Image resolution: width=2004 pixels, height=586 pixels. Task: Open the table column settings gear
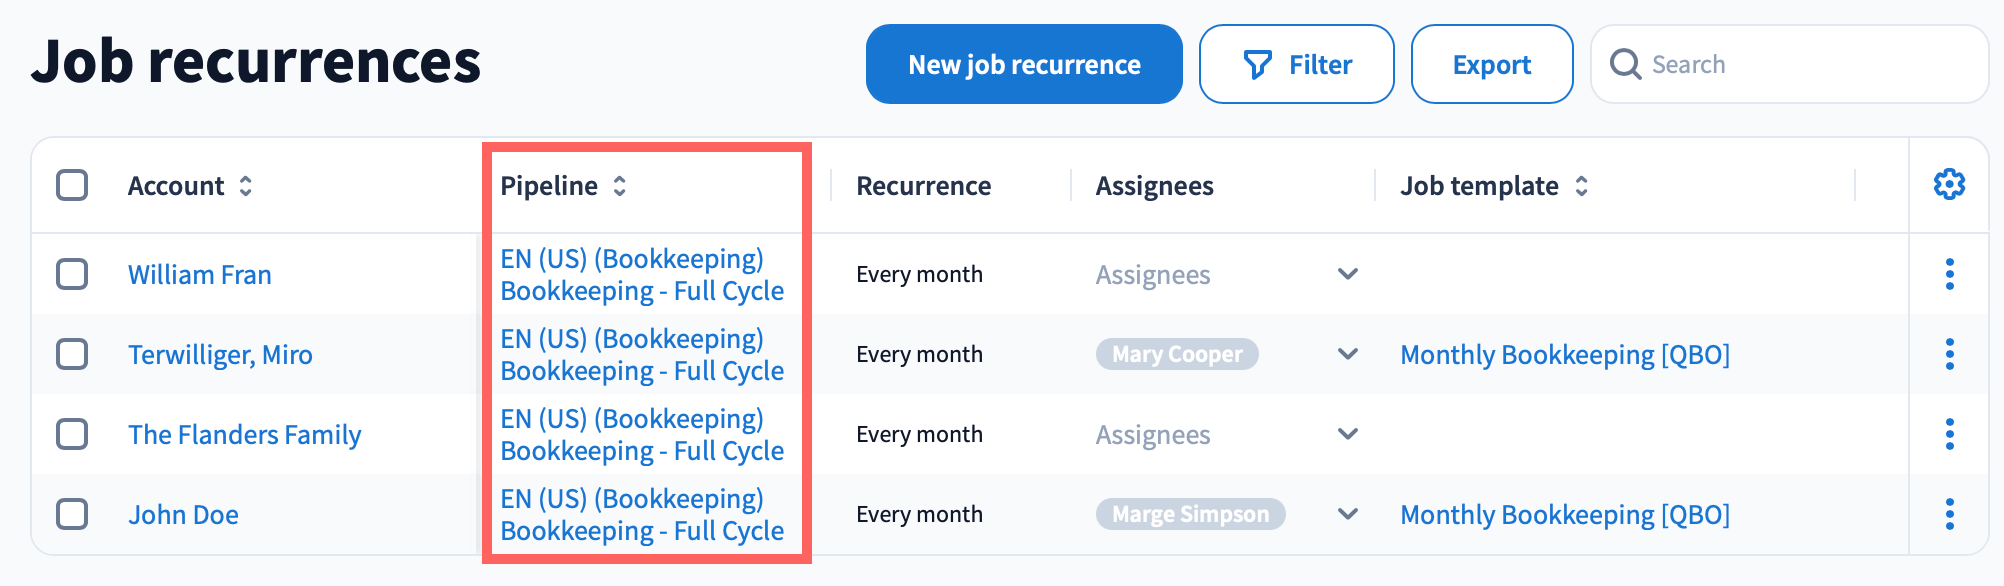[1949, 185]
